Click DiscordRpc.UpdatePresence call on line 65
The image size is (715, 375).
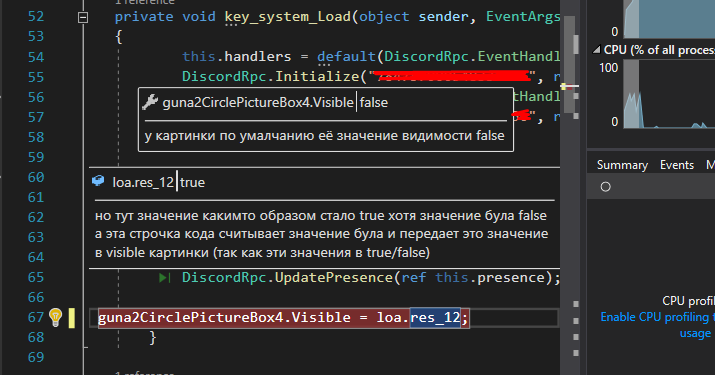(287, 277)
